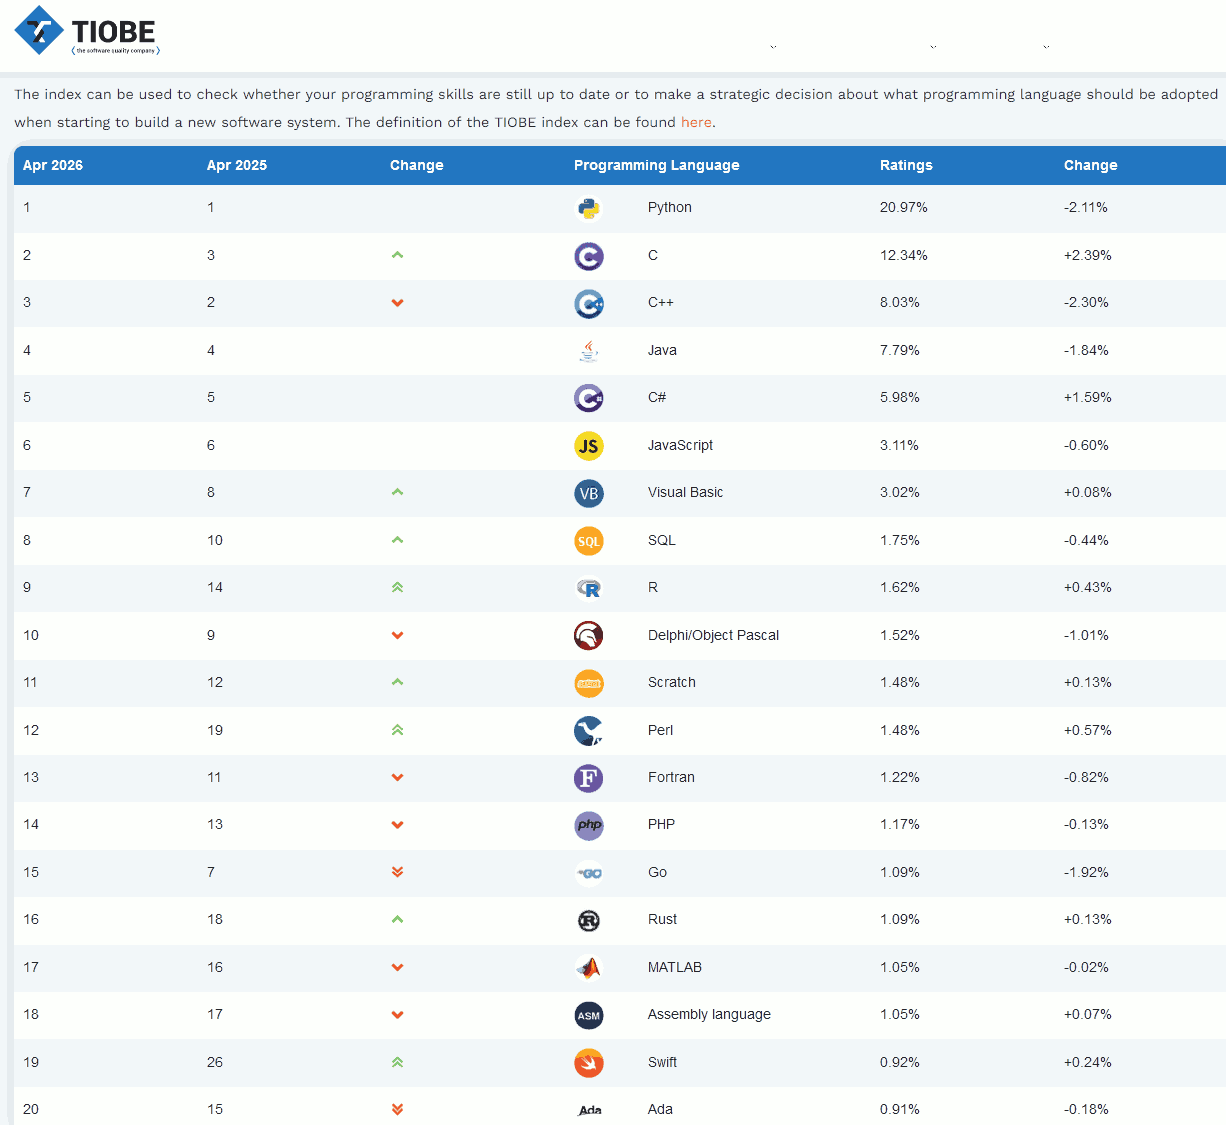Click the Programming Language column header

coord(656,165)
